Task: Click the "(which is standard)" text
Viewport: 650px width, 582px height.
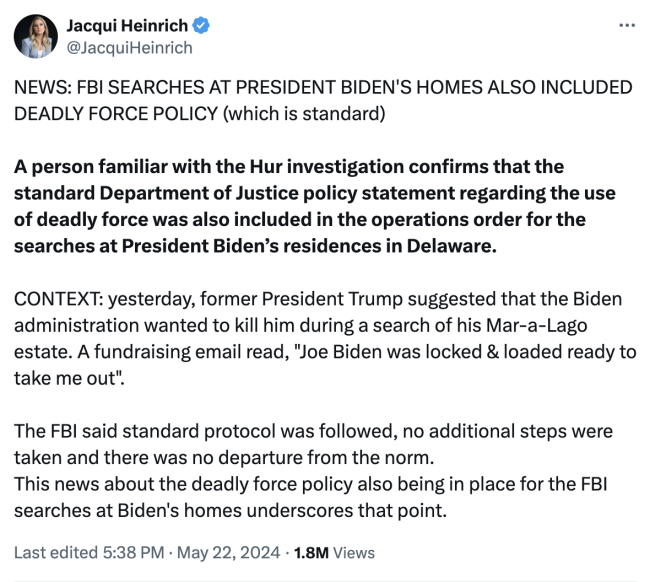Action: (x=303, y=113)
